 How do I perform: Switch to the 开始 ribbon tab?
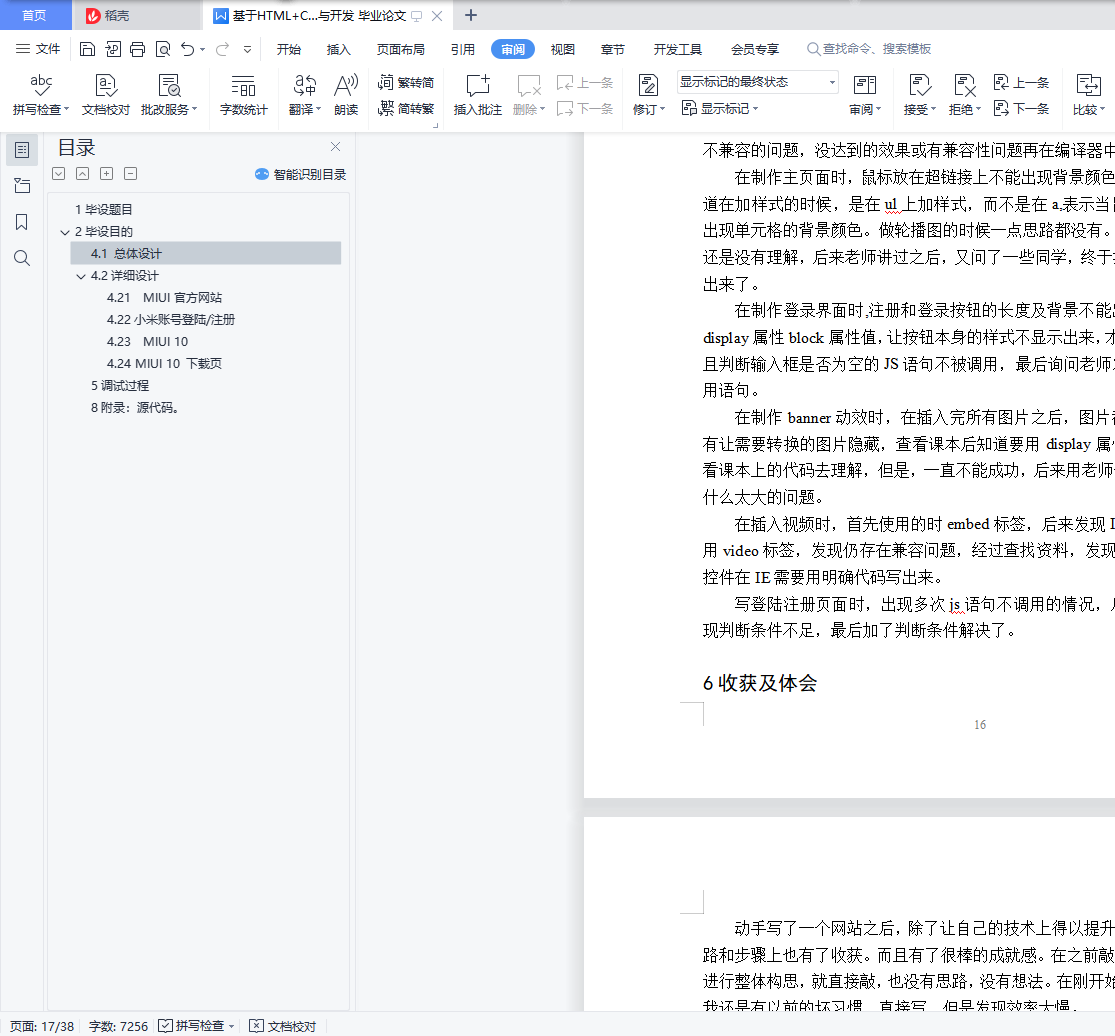[289, 49]
